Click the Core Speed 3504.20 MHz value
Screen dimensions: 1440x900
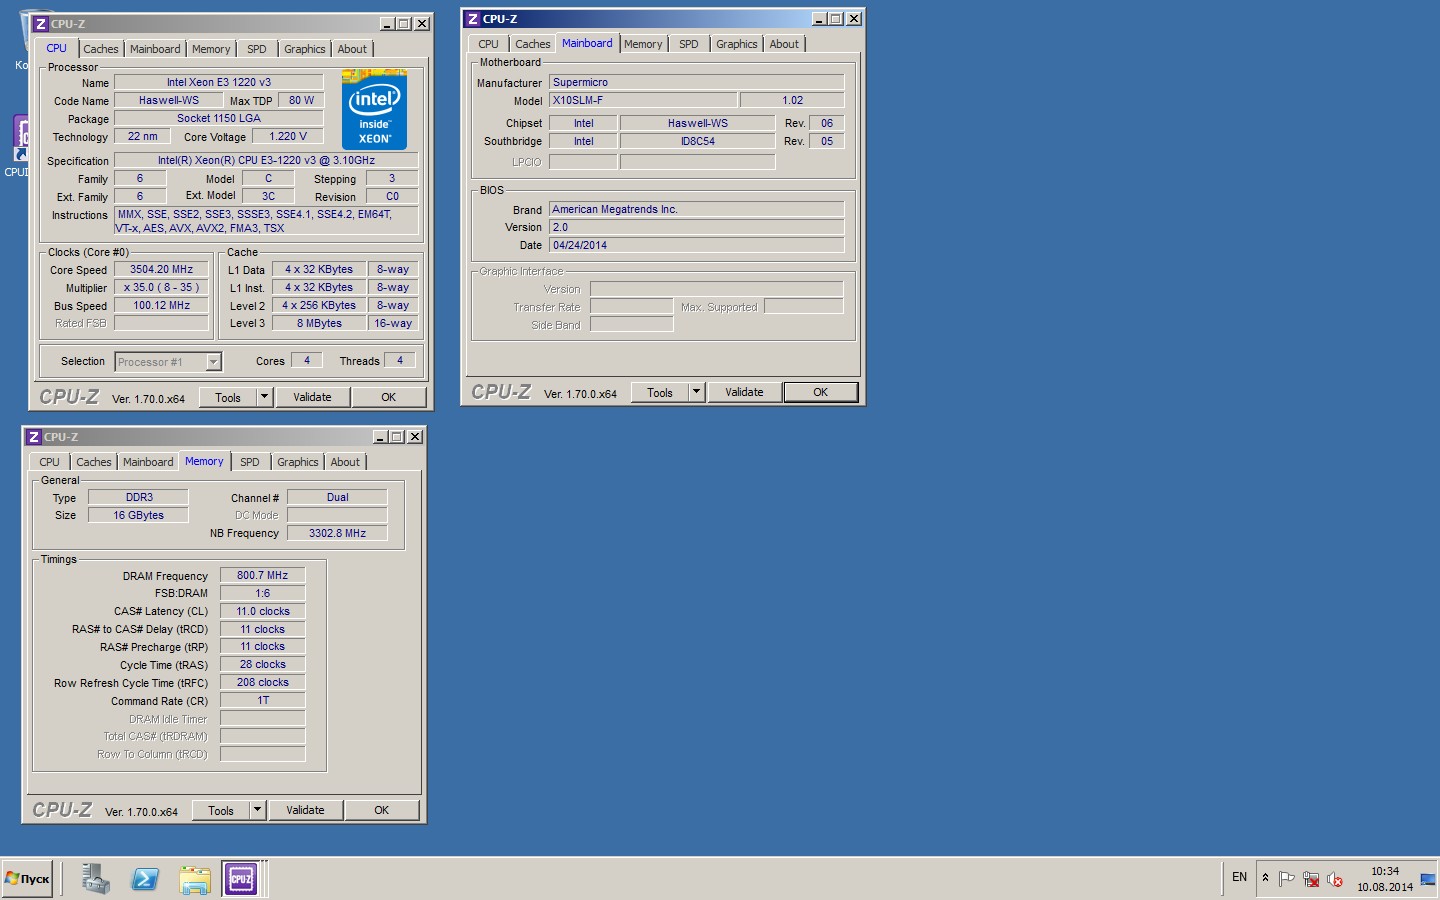click(161, 270)
